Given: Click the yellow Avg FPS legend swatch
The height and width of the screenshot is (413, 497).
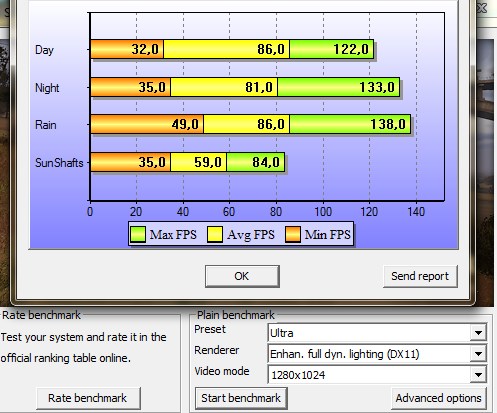Looking at the screenshot, I should tap(215, 234).
